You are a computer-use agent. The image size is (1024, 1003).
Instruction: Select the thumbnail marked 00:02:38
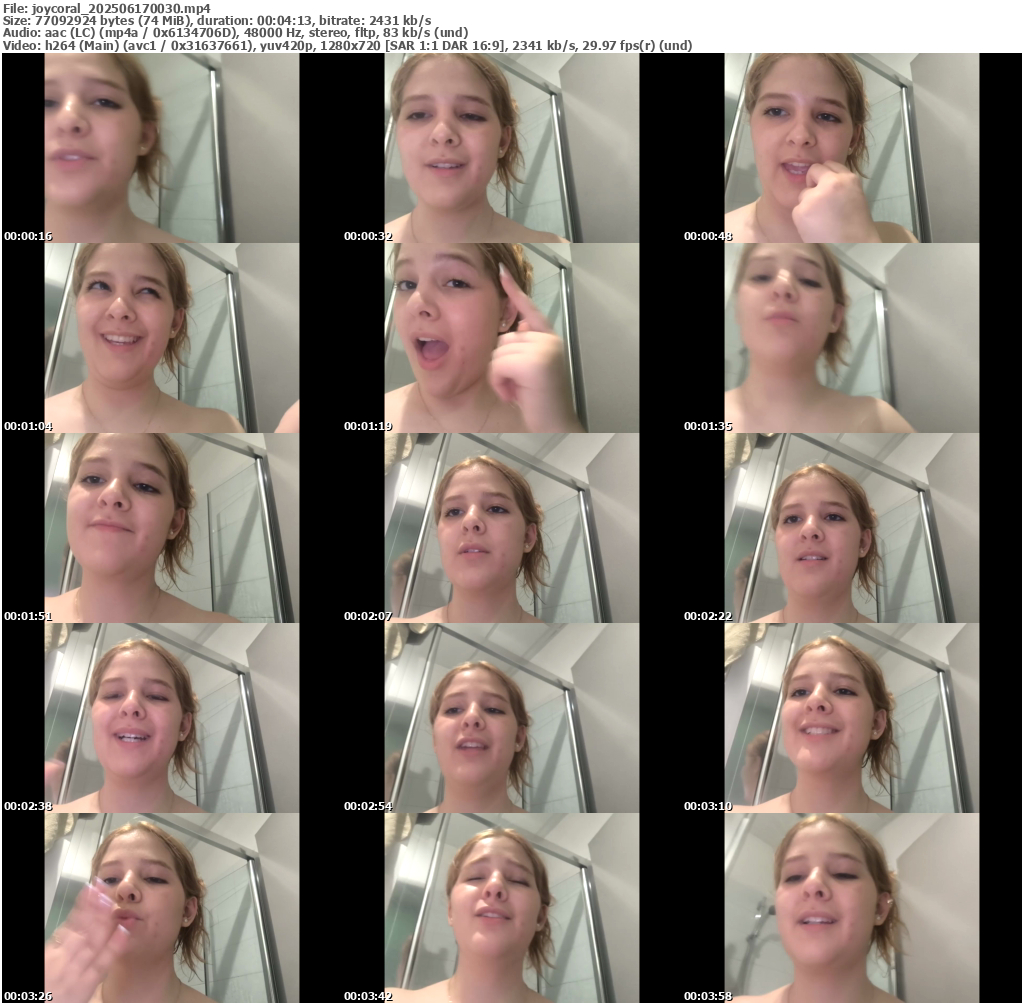(x=171, y=718)
